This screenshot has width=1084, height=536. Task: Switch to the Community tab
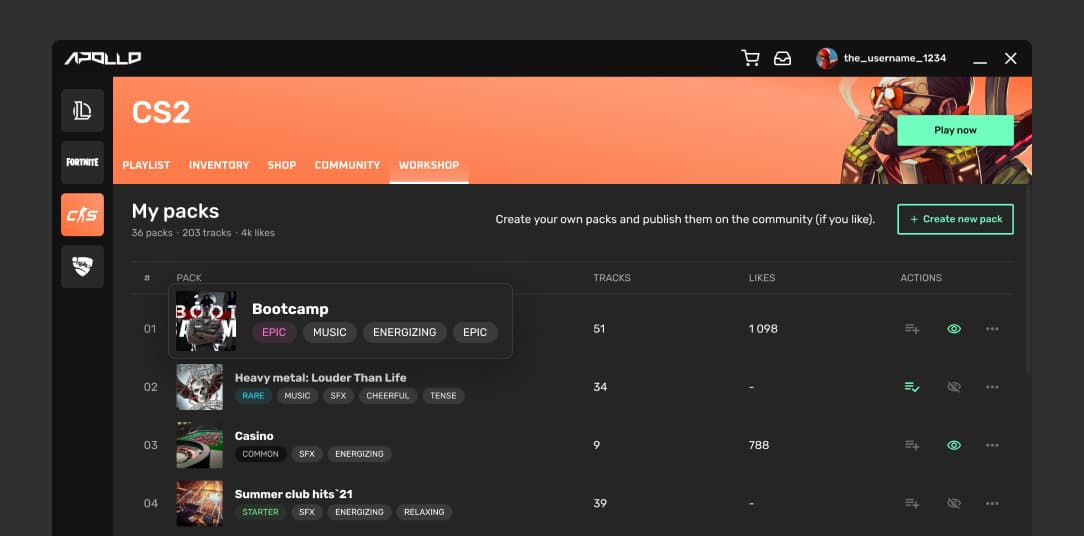pyautogui.click(x=347, y=165)
